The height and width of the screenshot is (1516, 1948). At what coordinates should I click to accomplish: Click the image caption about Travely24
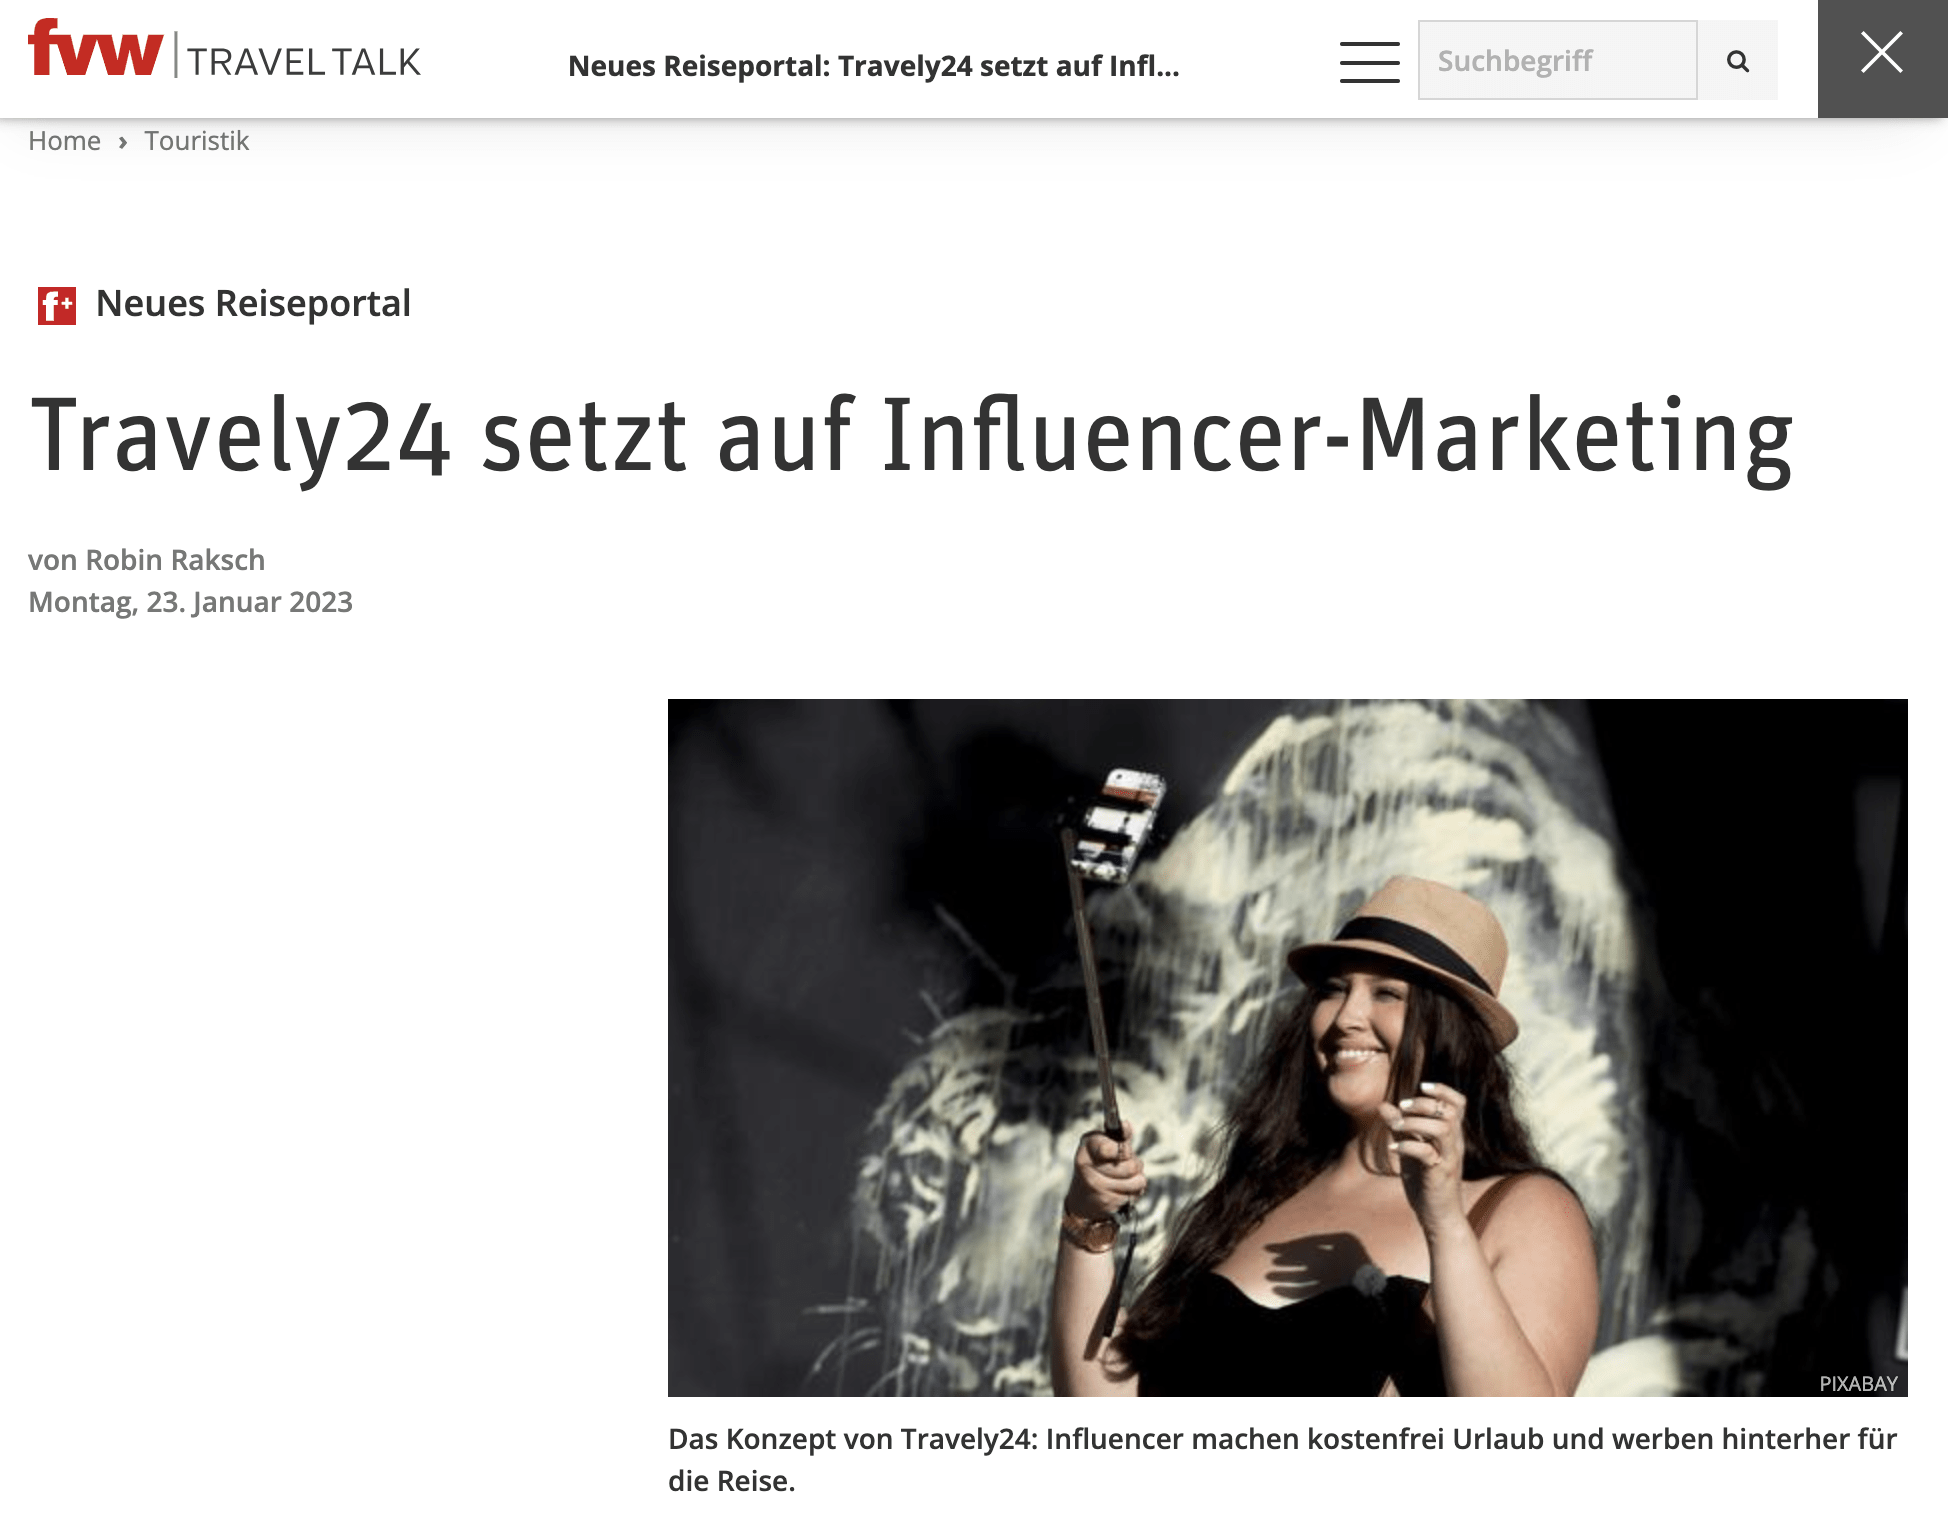click(x=1282, y=1459)
